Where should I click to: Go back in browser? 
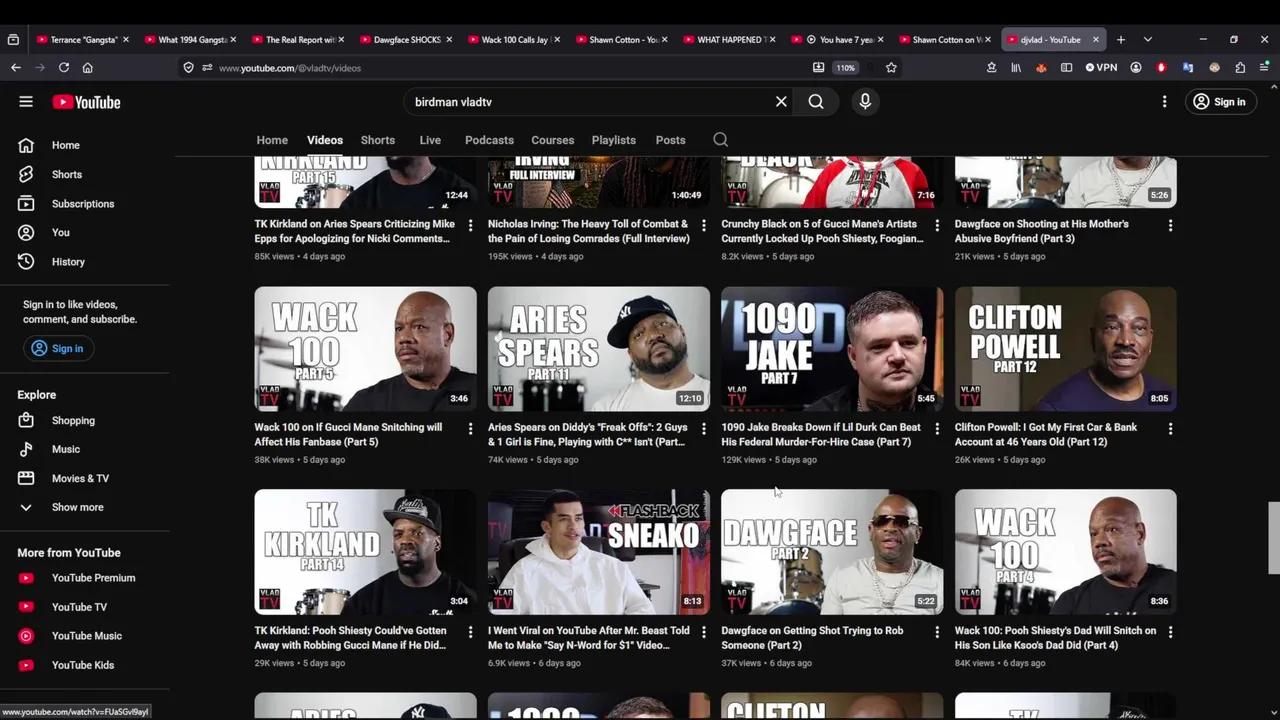(16, 67)
